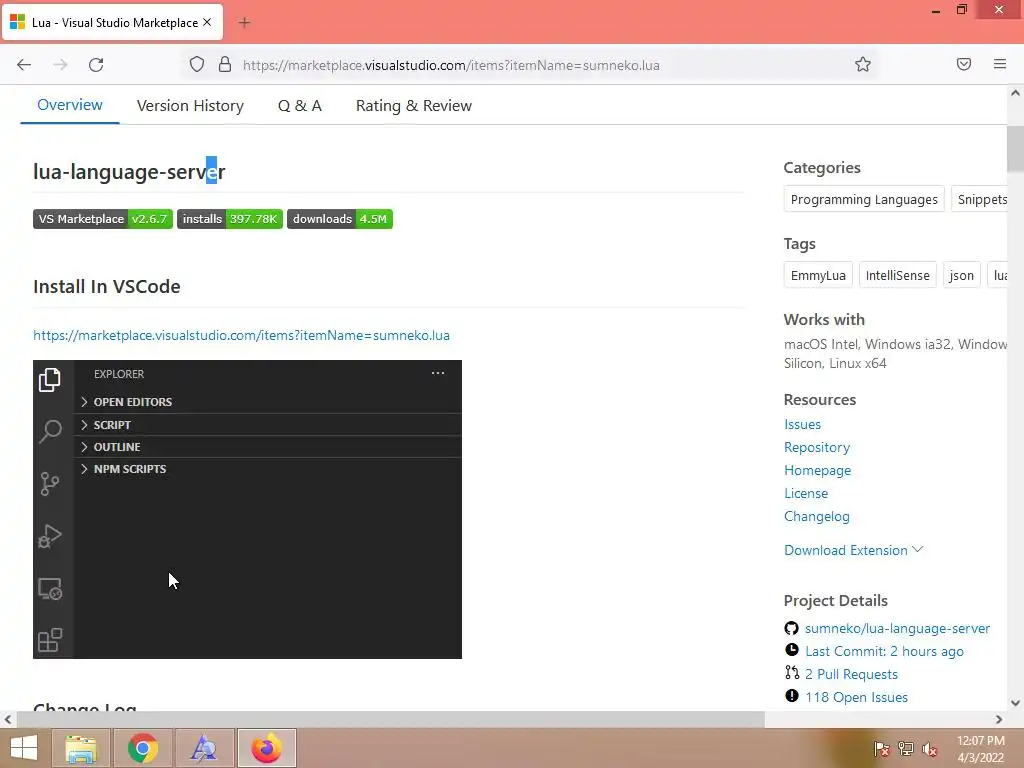Open the Save to Pocket icon
1024x768 pixels.
(x=964, y=64)
